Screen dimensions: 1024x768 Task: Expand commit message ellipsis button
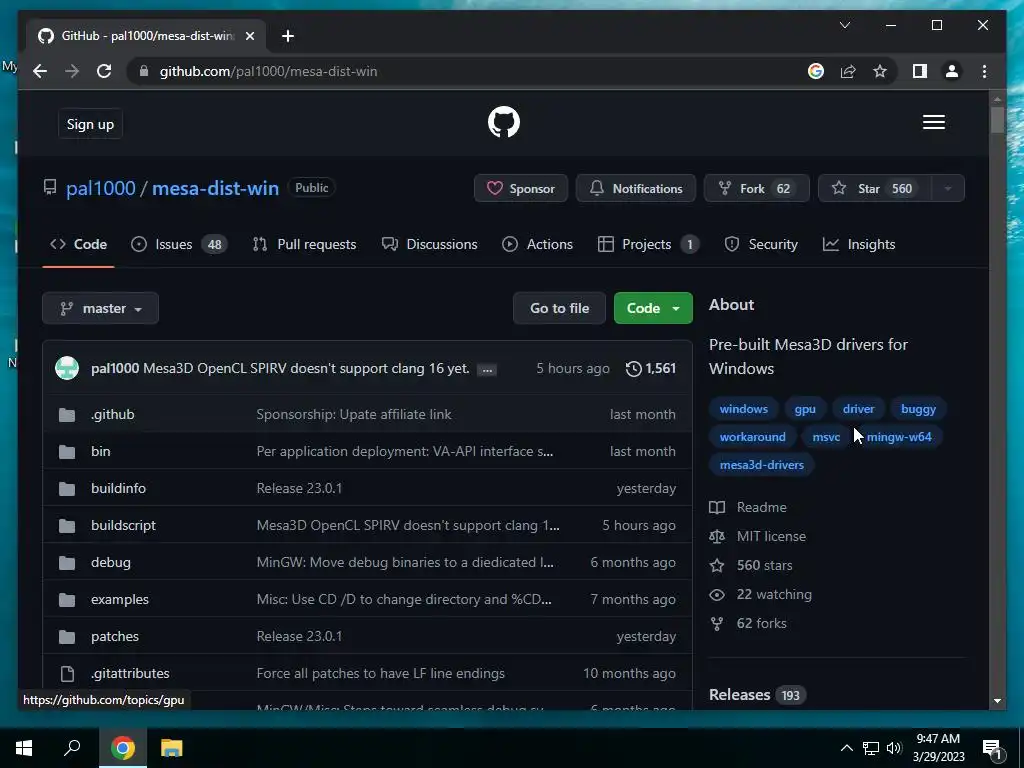click(x=487, y=370)
